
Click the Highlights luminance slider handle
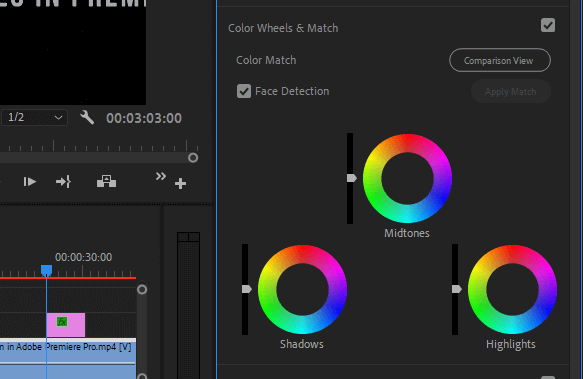(x=457, y=289)
